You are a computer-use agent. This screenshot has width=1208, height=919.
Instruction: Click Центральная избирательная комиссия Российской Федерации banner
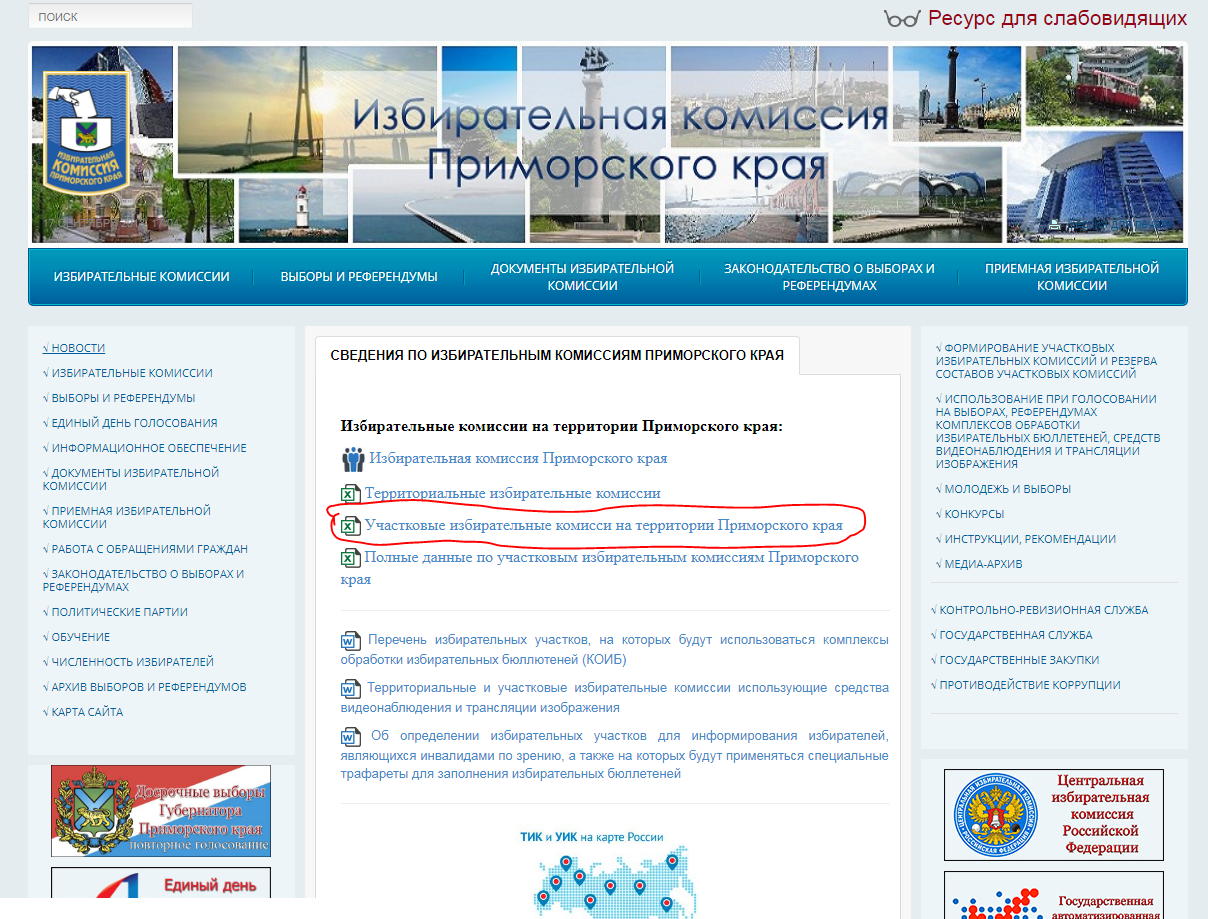point(1054,813)
